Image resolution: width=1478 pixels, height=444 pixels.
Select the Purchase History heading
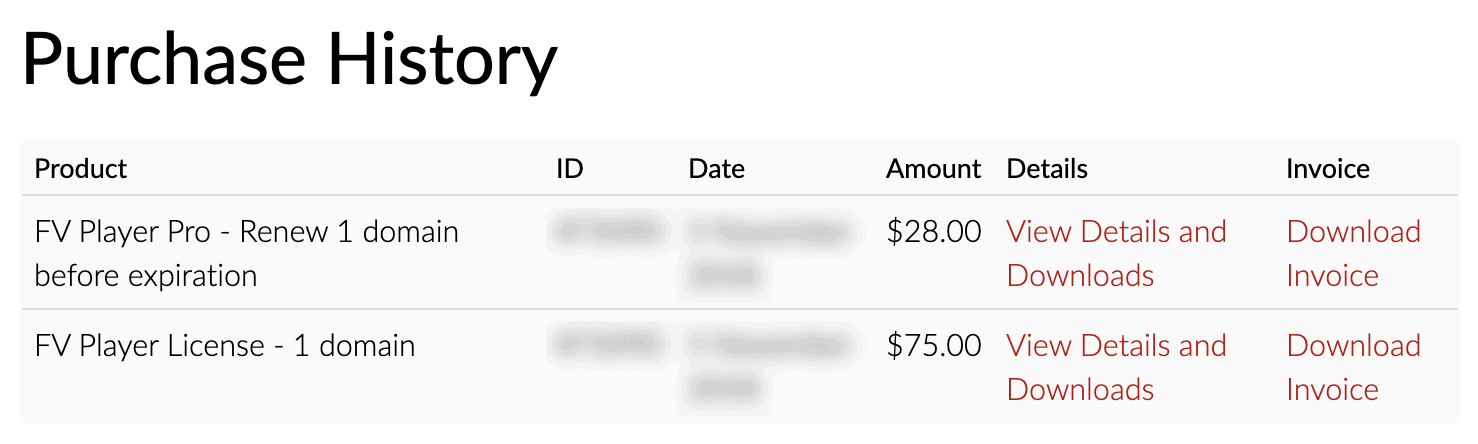(x=289, y=58)
